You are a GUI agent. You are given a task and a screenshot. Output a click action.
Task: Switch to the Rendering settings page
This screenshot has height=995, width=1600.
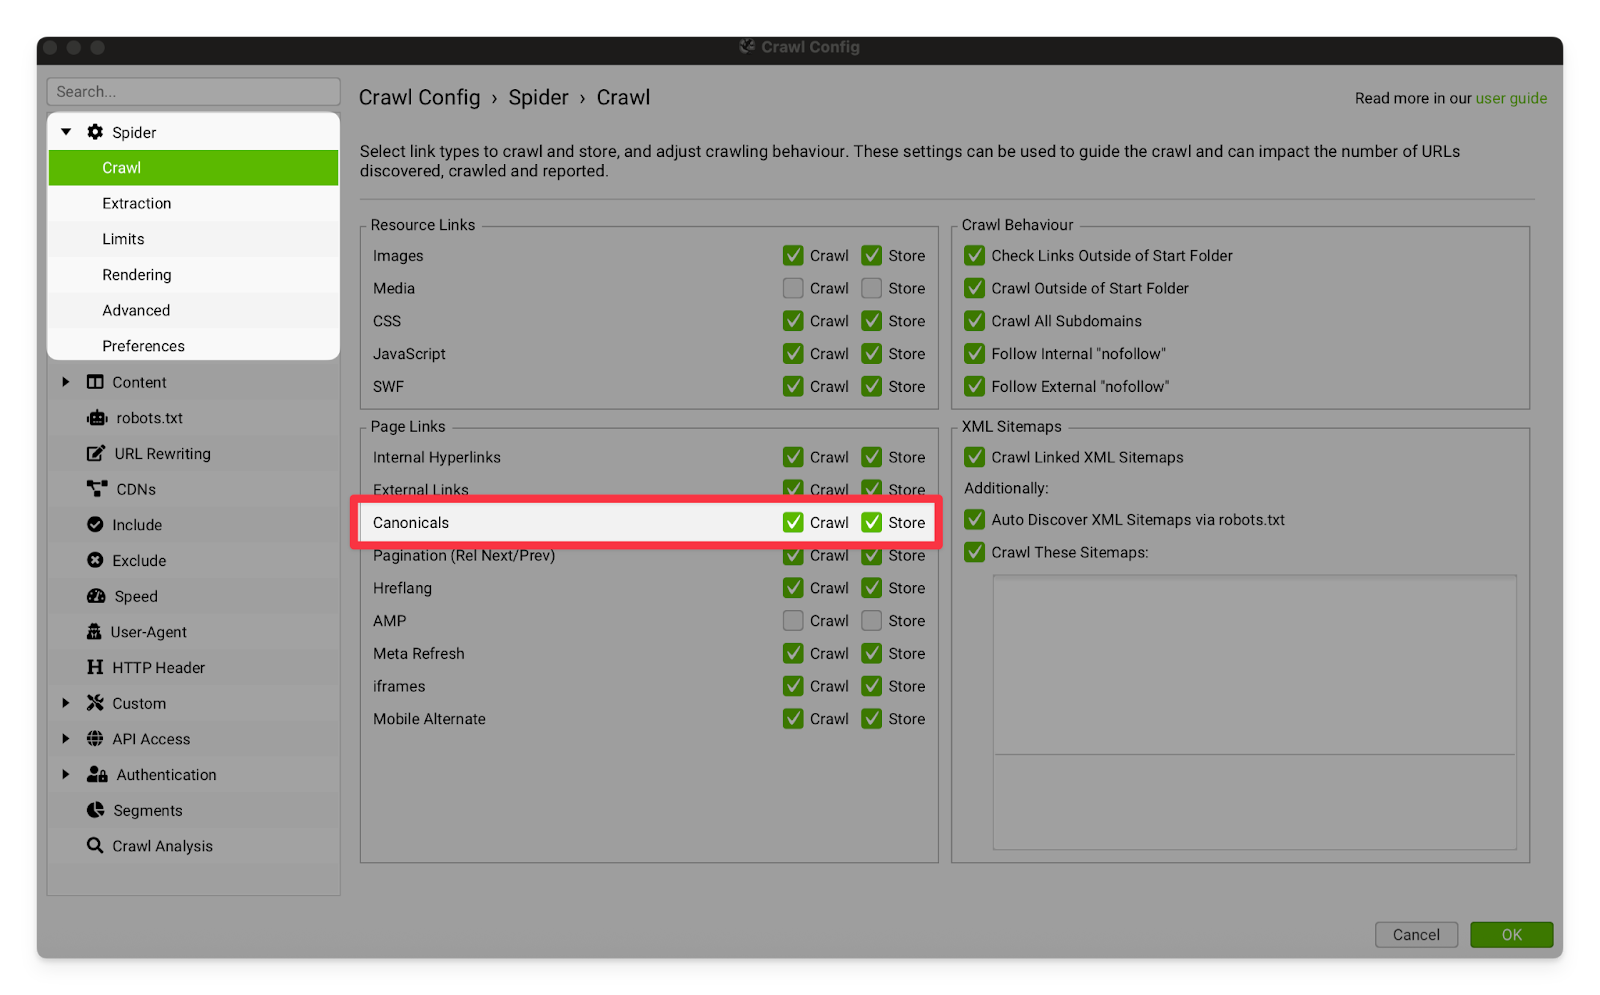(137, 275)
